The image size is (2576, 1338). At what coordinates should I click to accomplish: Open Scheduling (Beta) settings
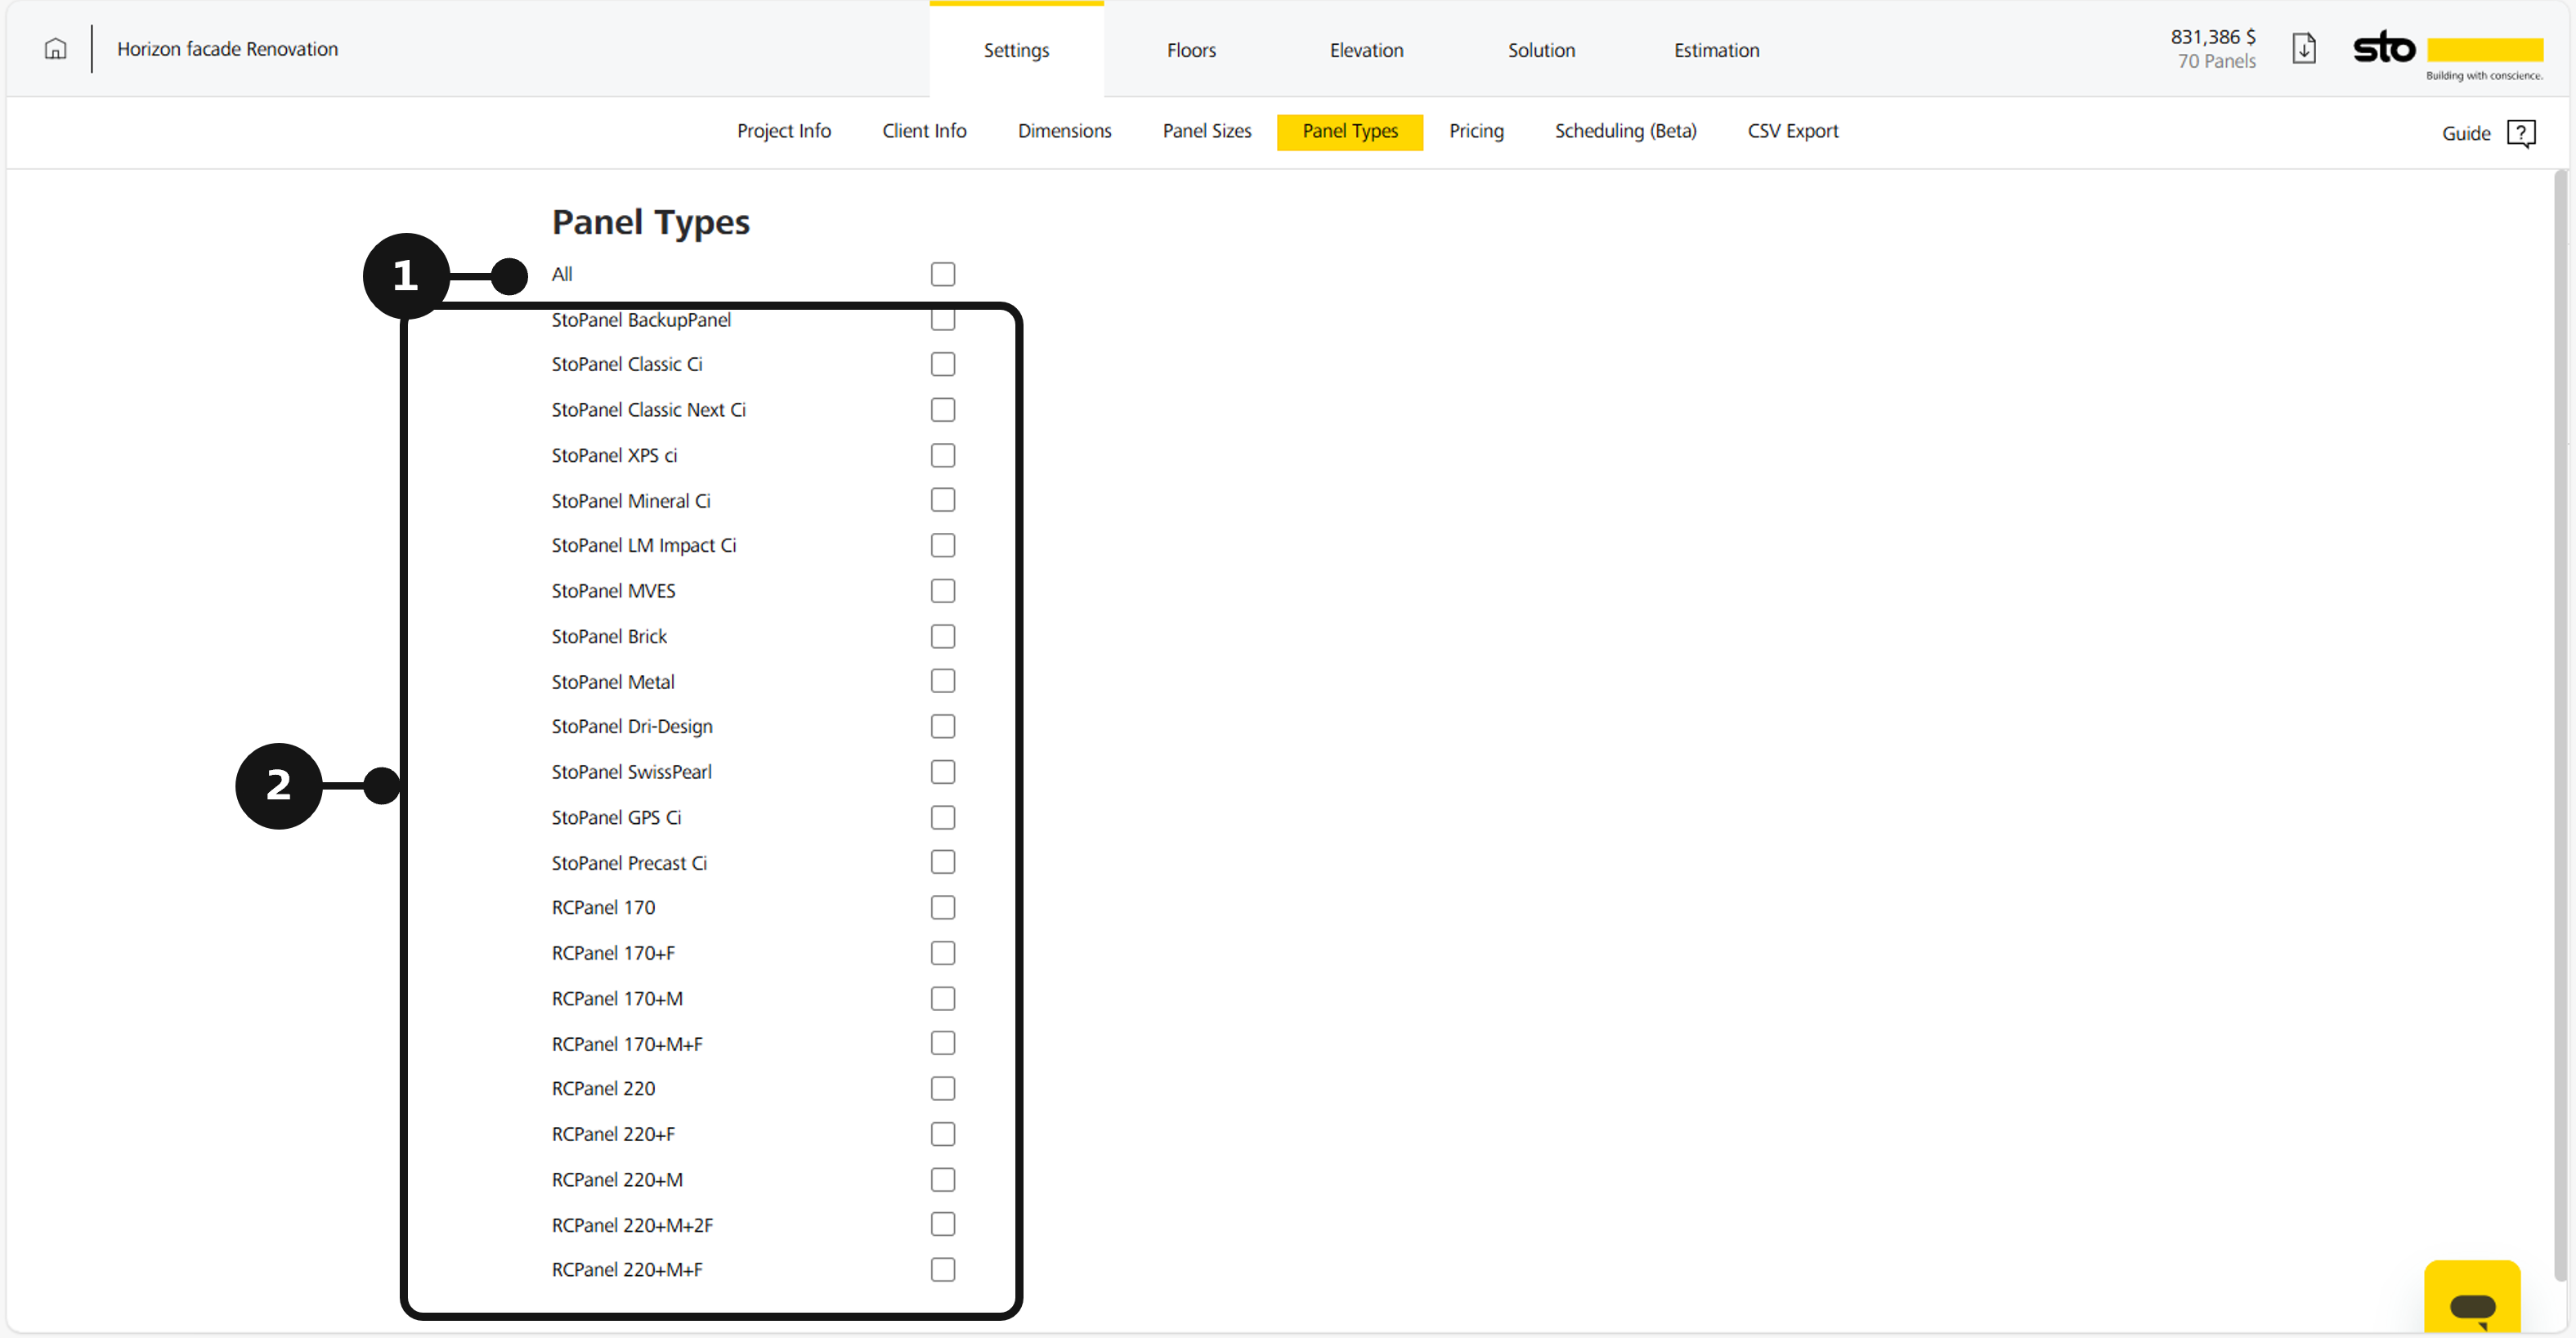click(x=1625, y=131)
